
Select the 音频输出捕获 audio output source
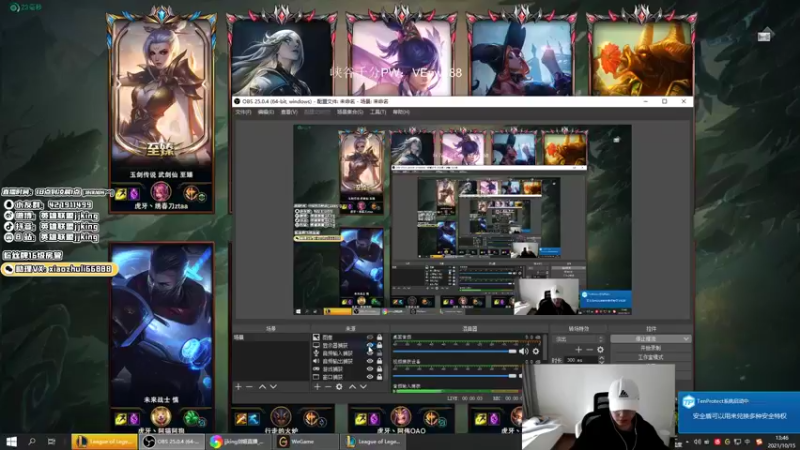pos(347,361)
